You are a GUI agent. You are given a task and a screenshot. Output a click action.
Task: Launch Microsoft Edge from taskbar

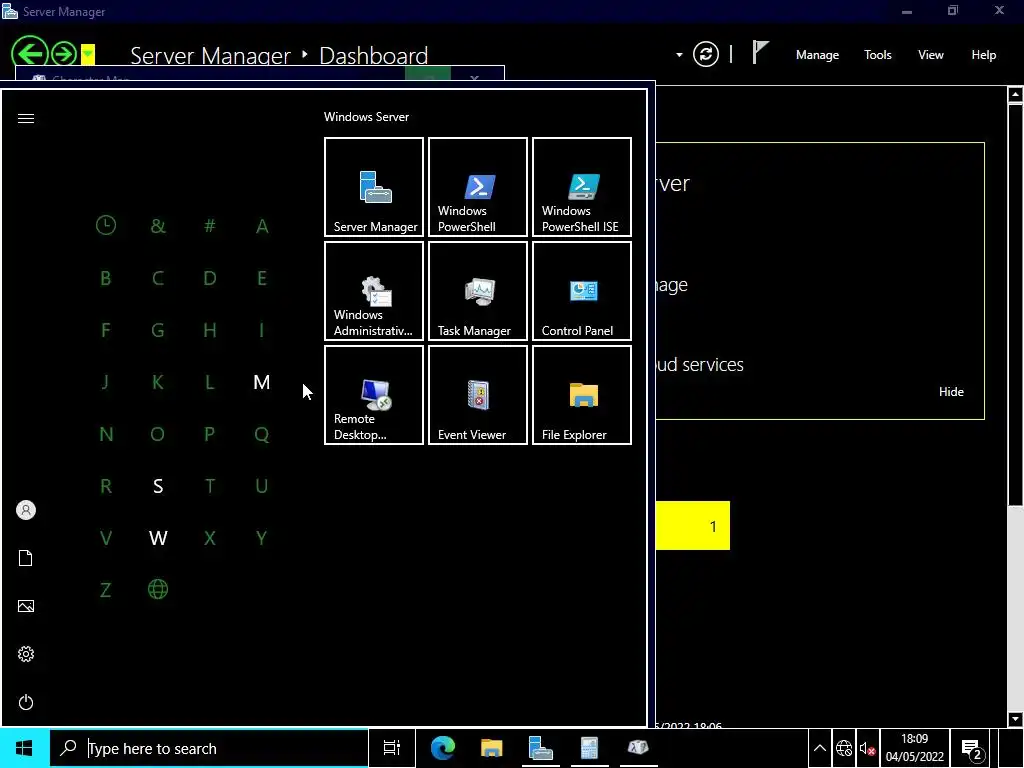(x=442, y=748)
